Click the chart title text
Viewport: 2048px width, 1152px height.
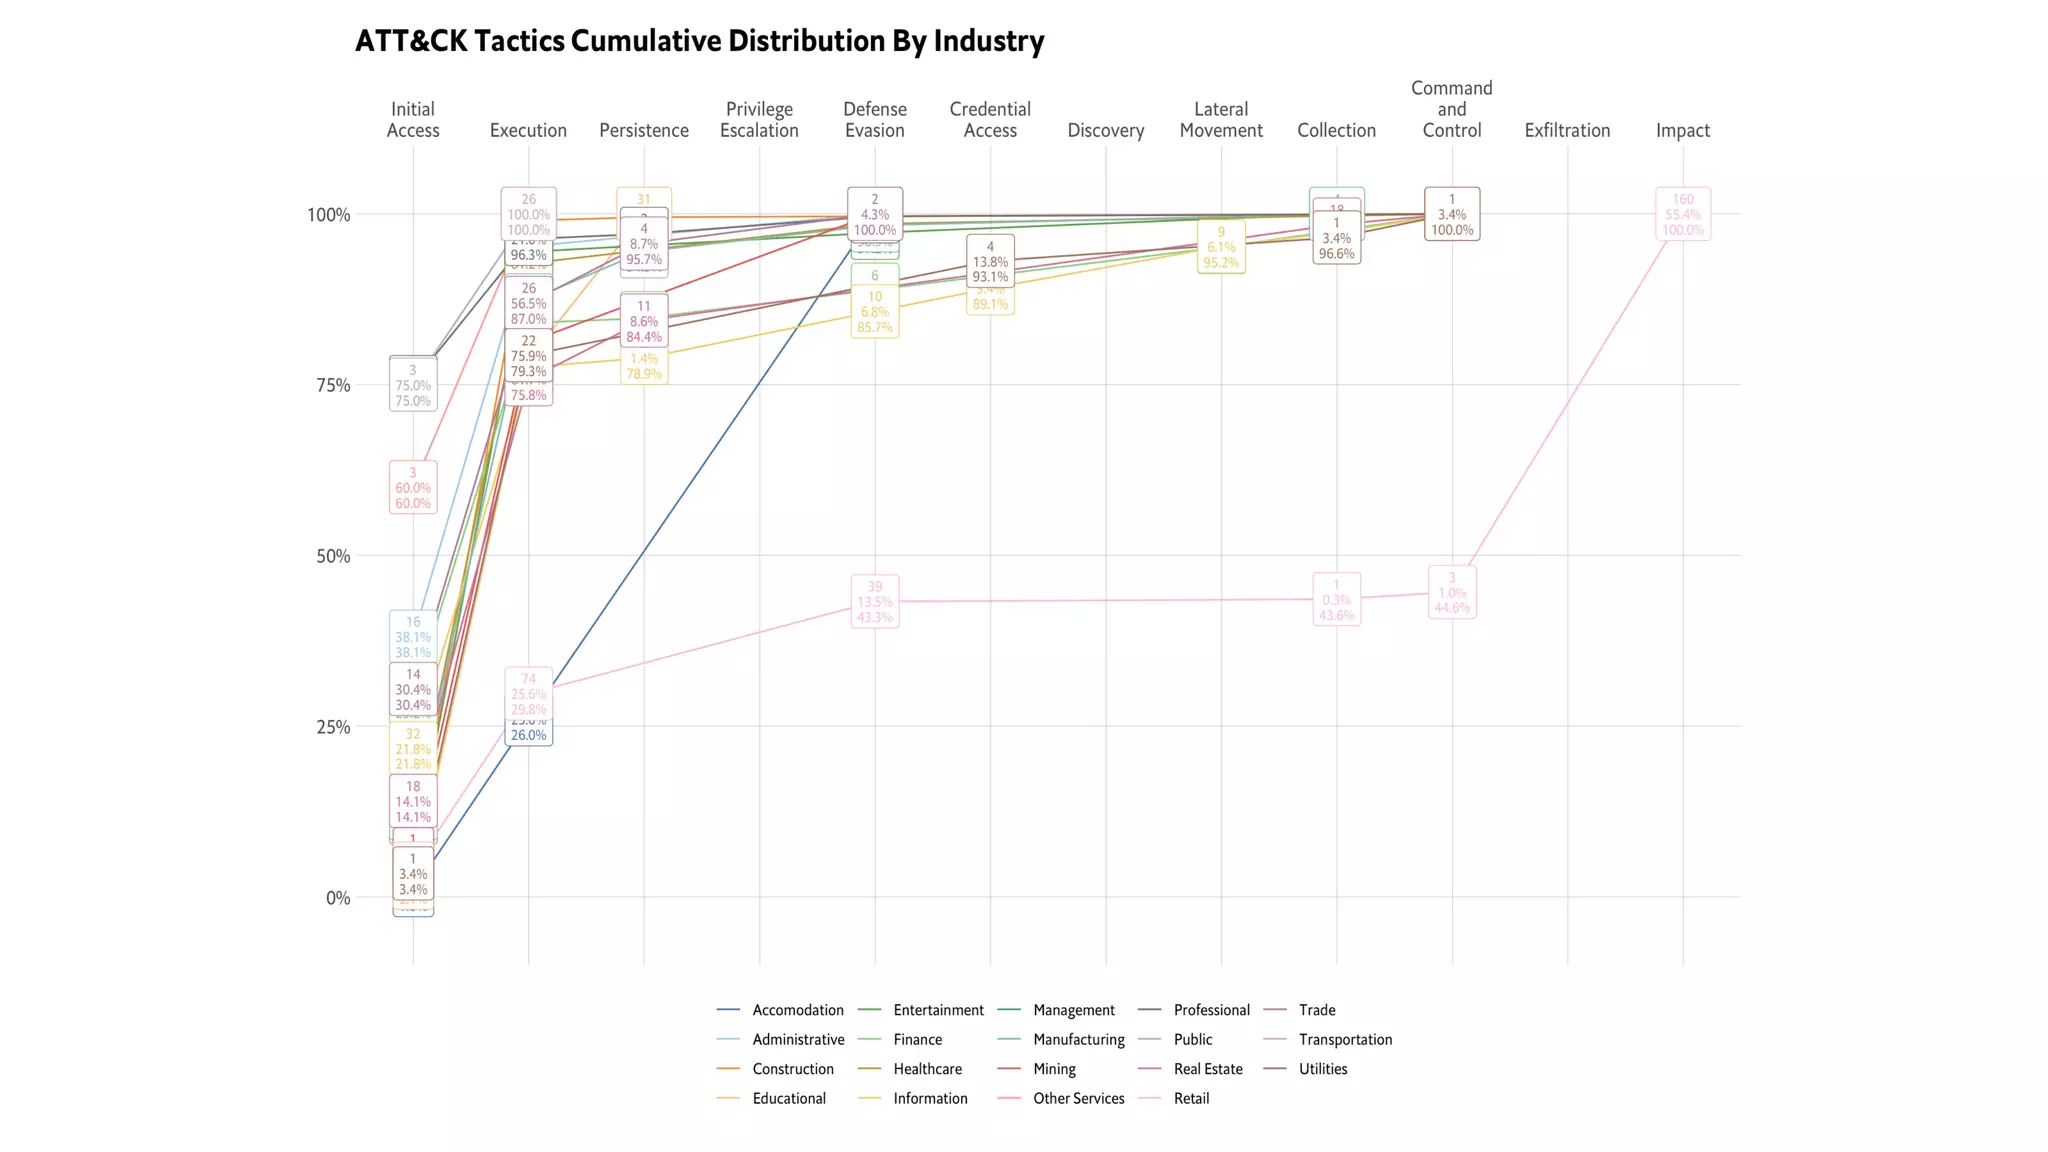(699, 41)
